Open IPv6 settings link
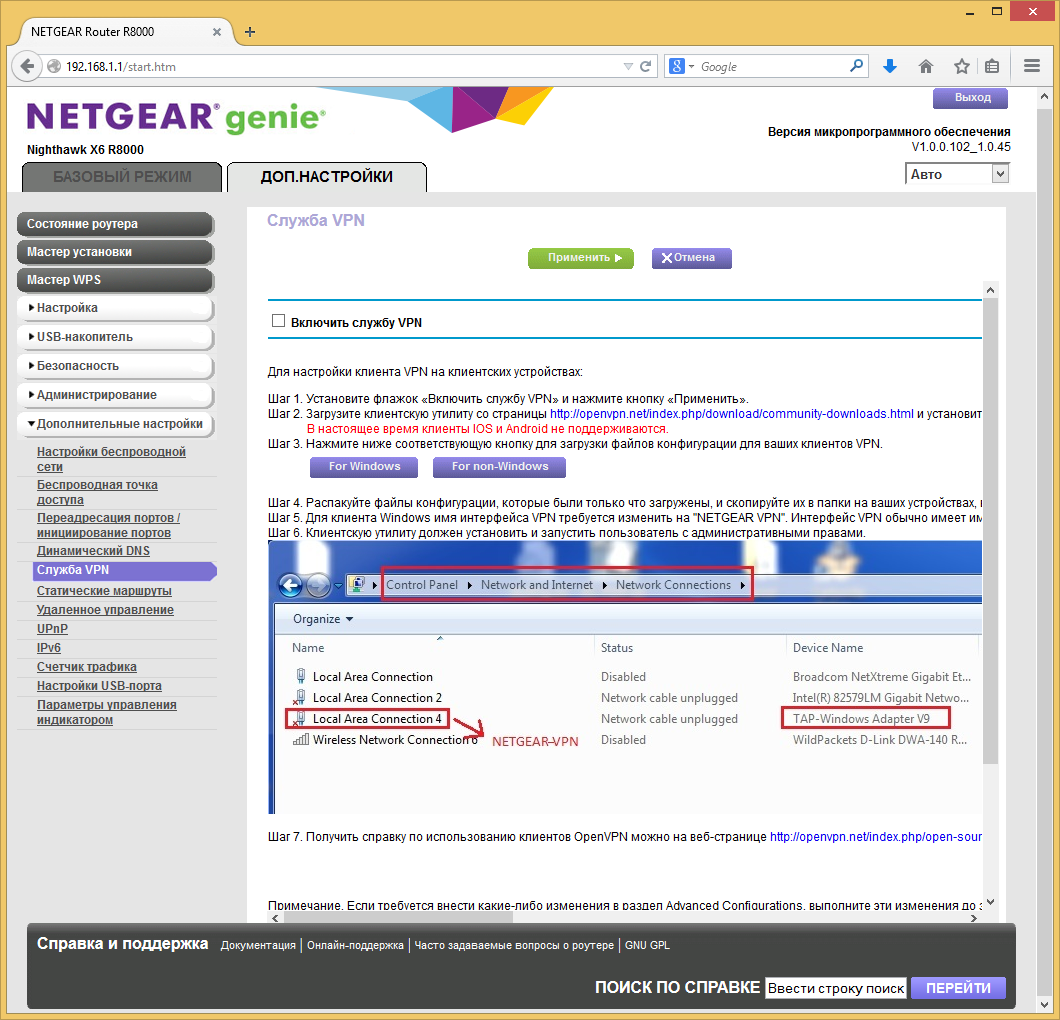Screen dimensions: 1060x1020 pos(49,648)
